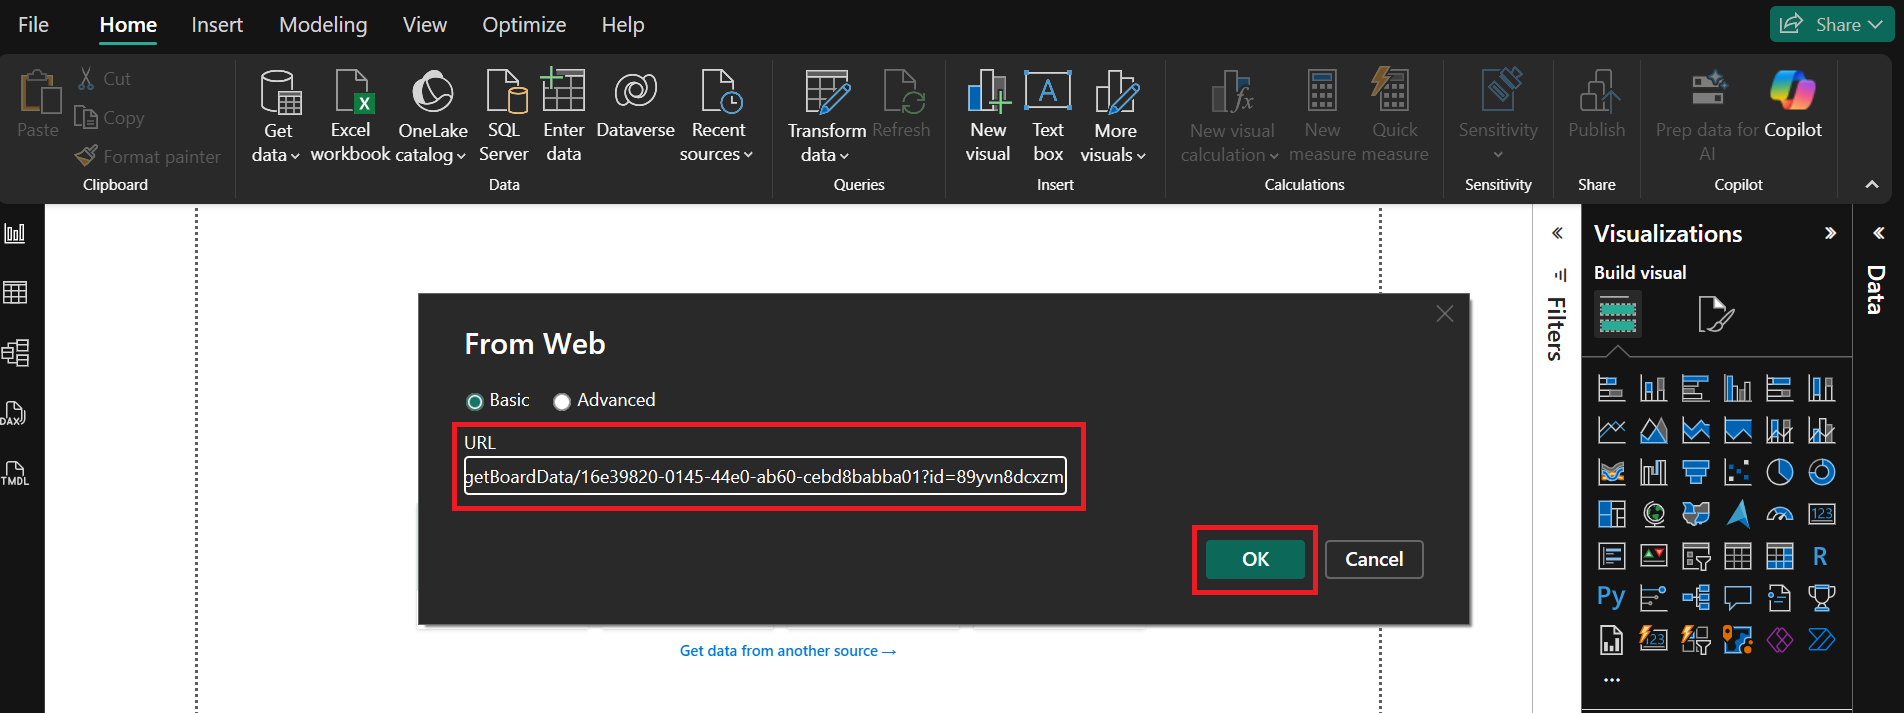Image resolution: width=1904 pixels, height=713 pixels.
Task: Add the Q&A visual
Action: 1737,597
